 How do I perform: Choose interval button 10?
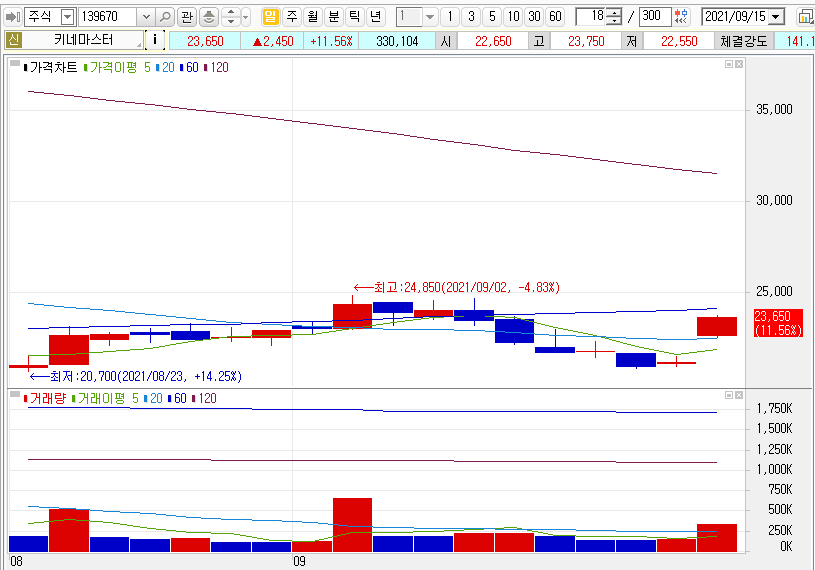[x=513, y=17]
